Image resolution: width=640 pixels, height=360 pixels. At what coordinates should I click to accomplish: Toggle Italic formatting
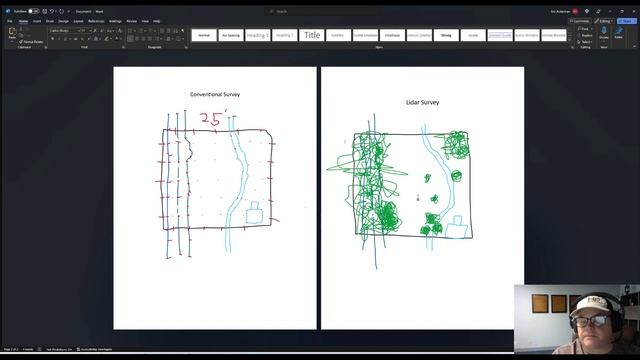click(x=59, y=39)
